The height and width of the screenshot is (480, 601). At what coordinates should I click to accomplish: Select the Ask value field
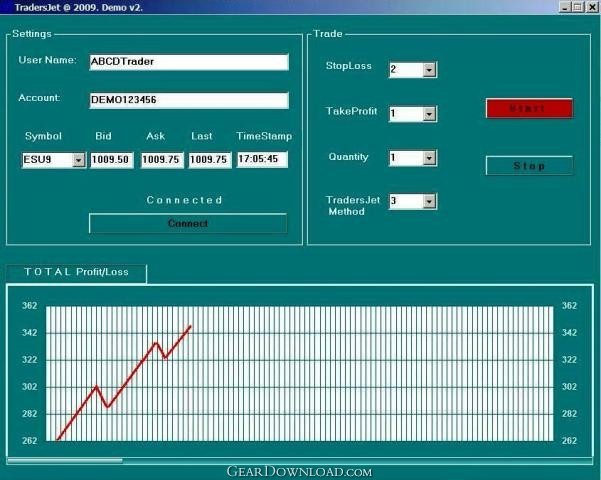coord(162,159)
